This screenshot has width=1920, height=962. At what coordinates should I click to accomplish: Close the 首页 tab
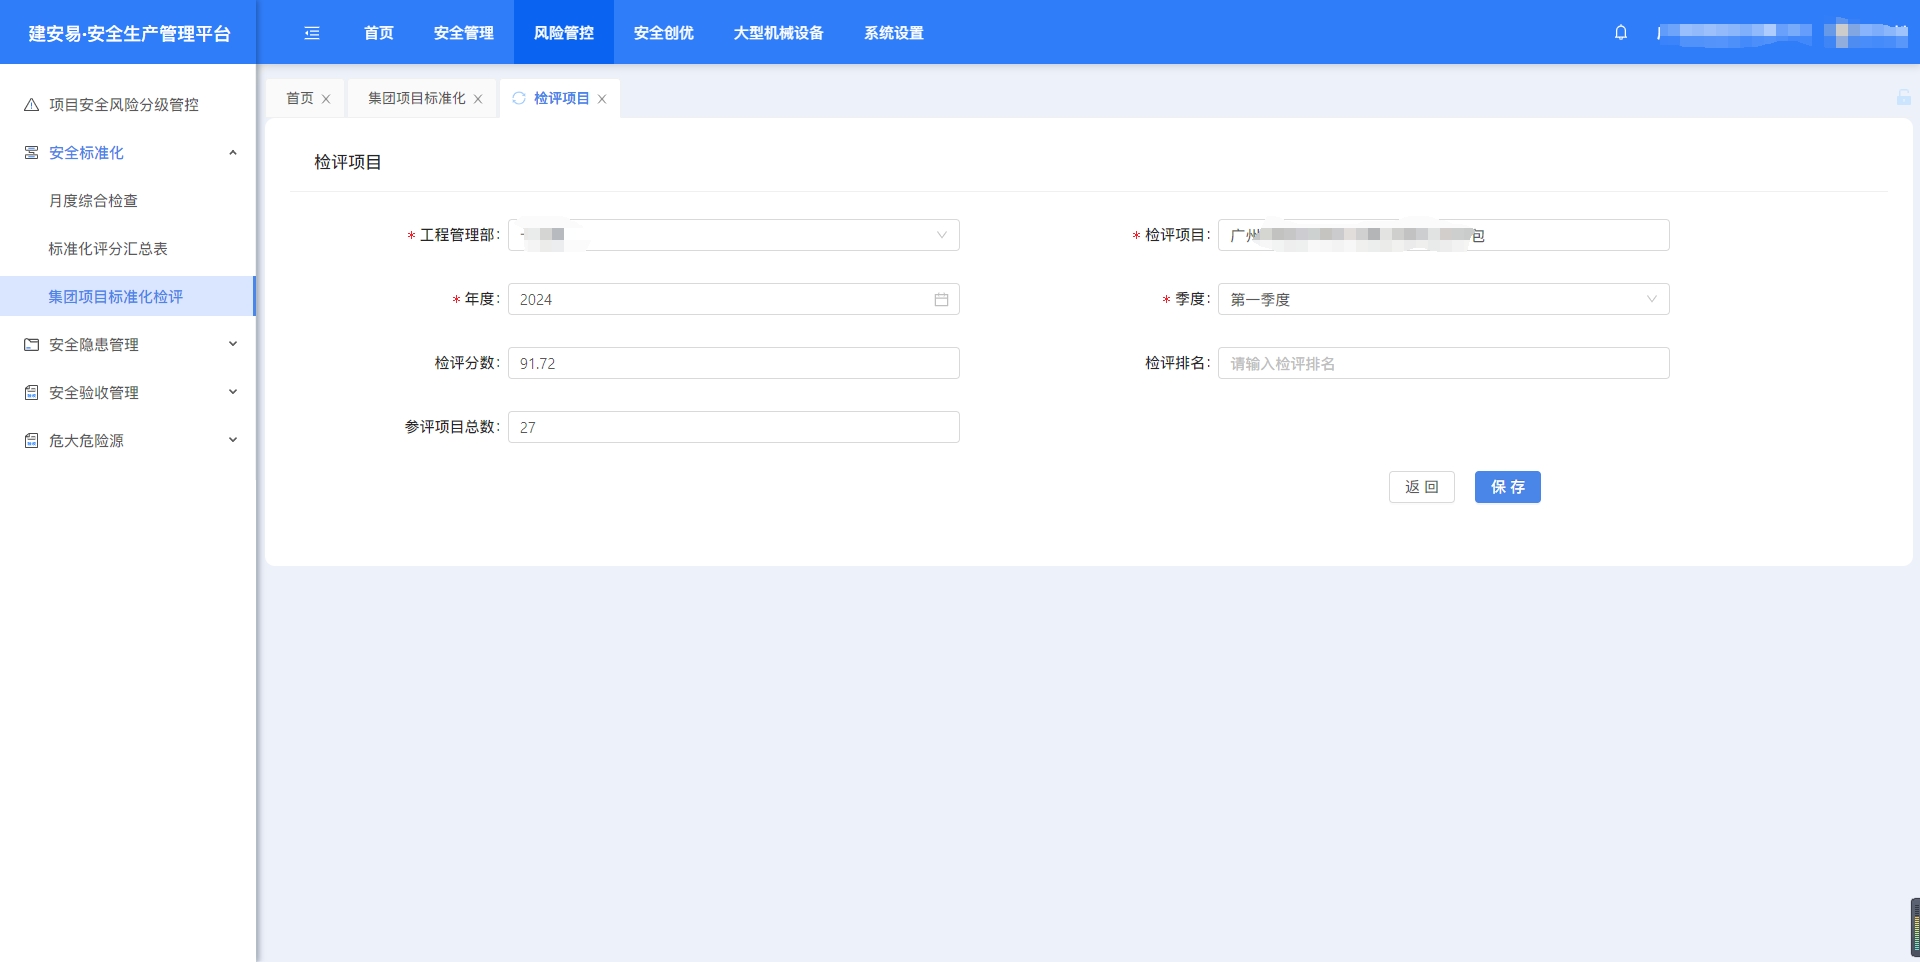[x=326, y=99]
